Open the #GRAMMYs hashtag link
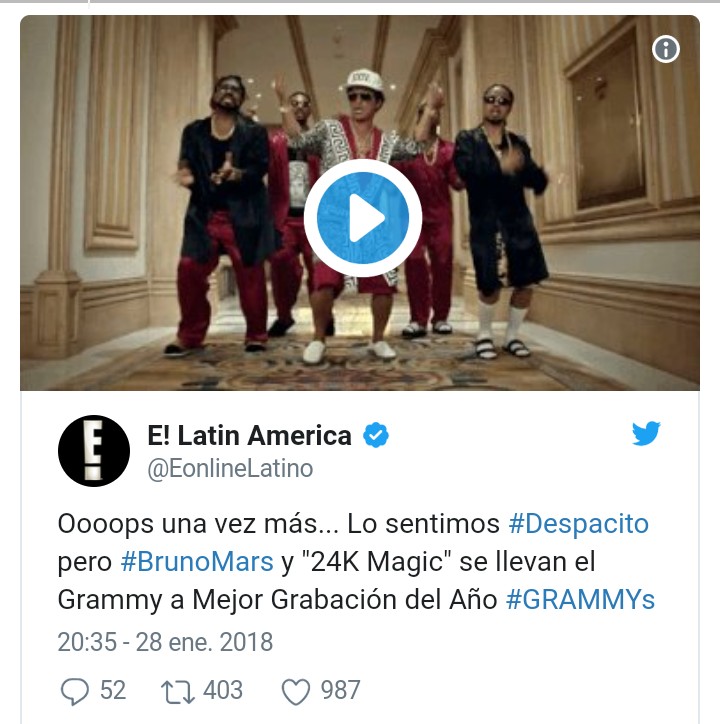 [580, 600]
